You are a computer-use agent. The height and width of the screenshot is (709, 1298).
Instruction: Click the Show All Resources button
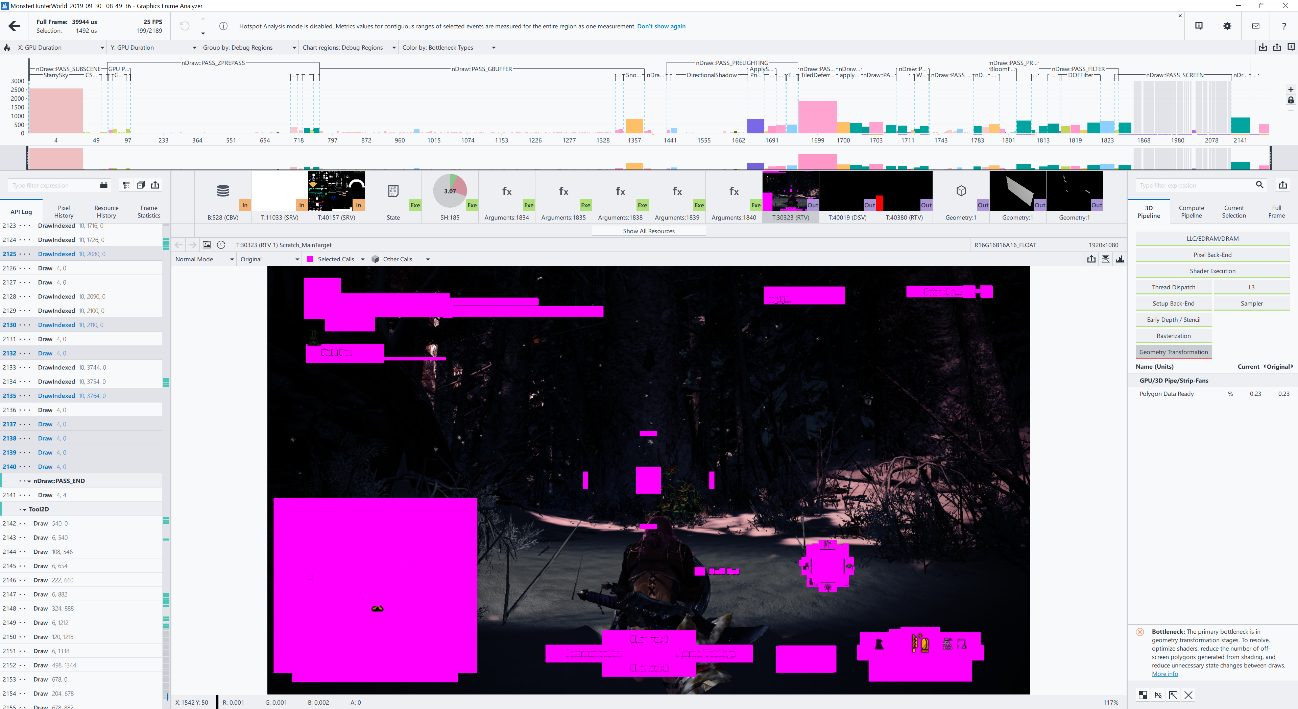(649, 231)
